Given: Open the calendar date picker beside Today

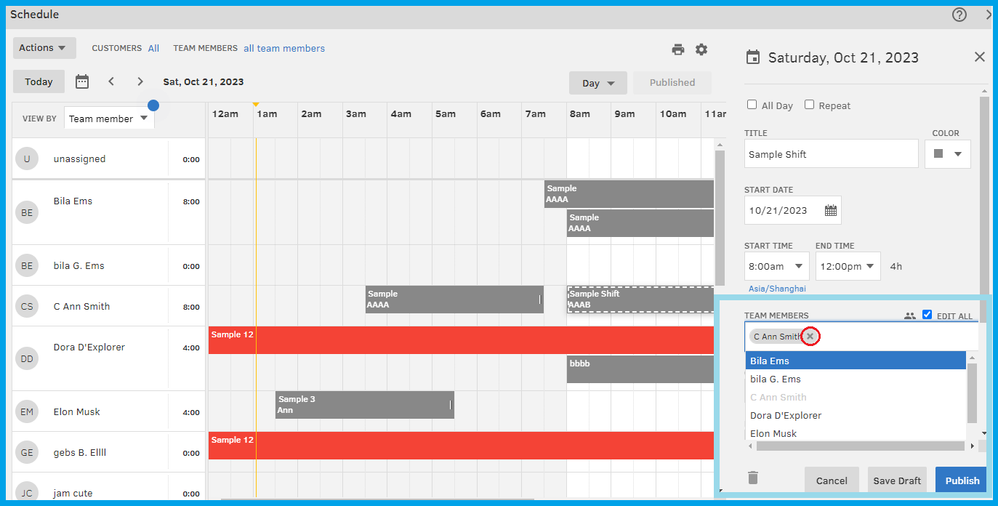Looking at the screenshot, I should 82,81.
